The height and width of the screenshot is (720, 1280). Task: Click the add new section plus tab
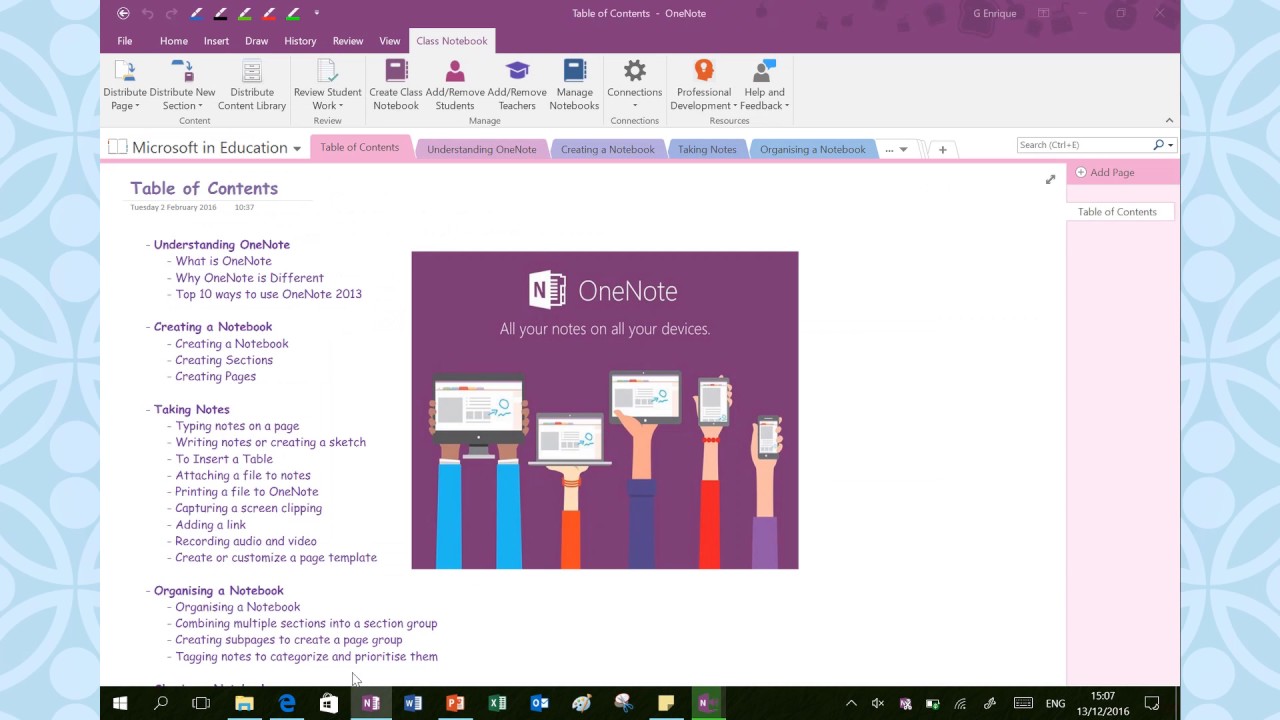pos(942,150)
